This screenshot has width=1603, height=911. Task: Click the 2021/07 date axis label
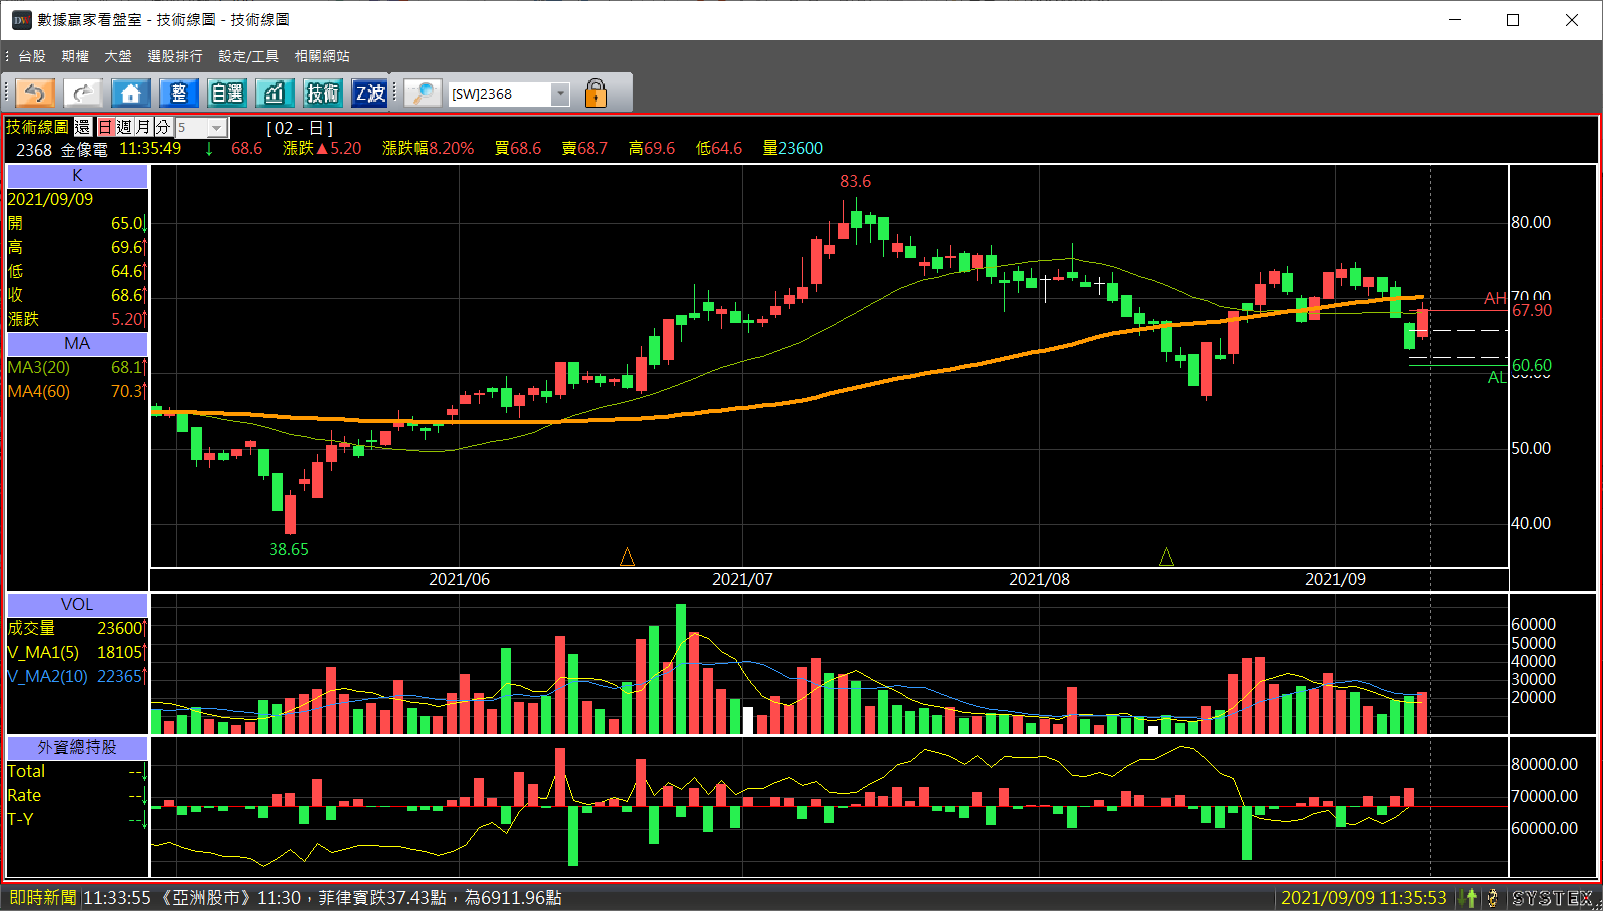point(742,579)
